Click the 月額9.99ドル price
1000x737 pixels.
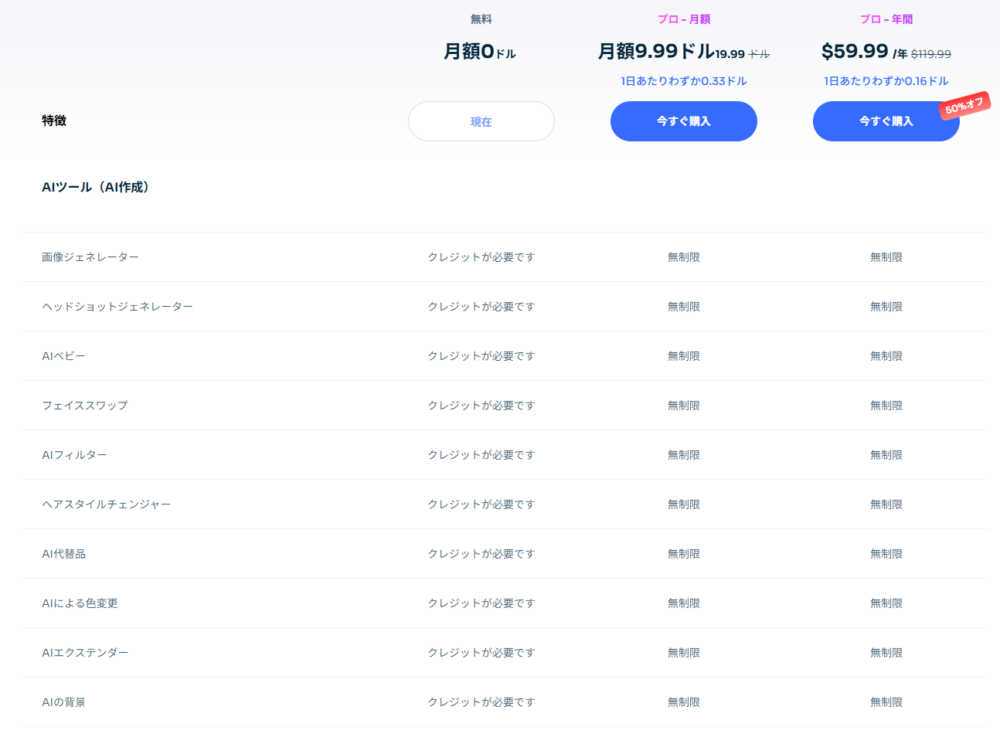pos(656,51)
